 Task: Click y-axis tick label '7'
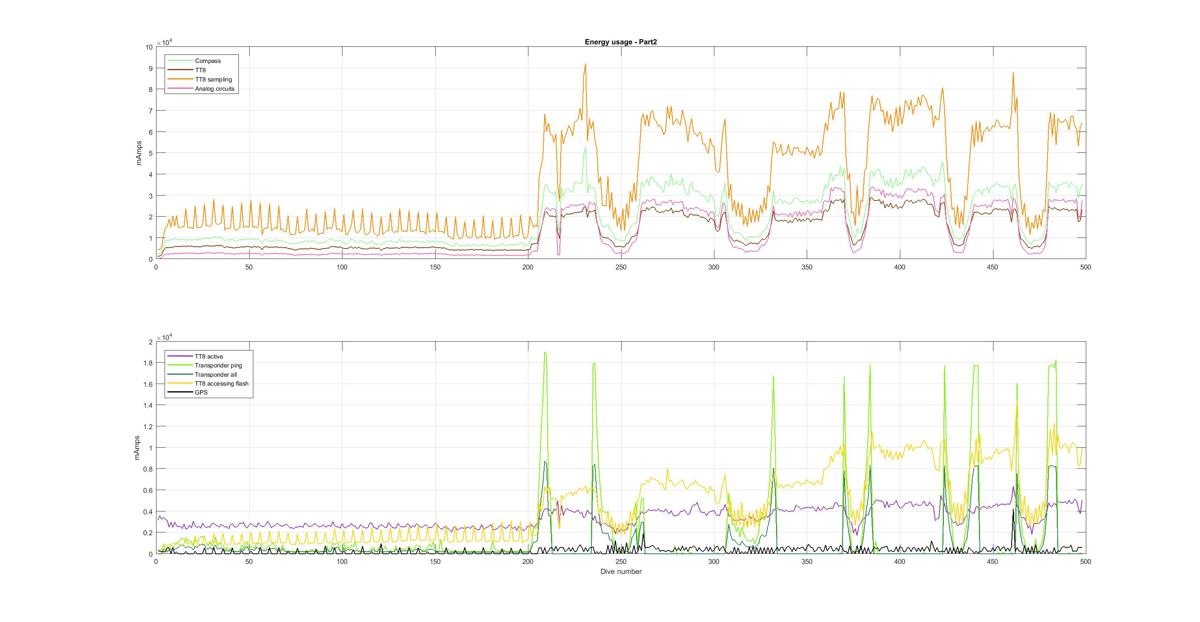coord(150,111)
